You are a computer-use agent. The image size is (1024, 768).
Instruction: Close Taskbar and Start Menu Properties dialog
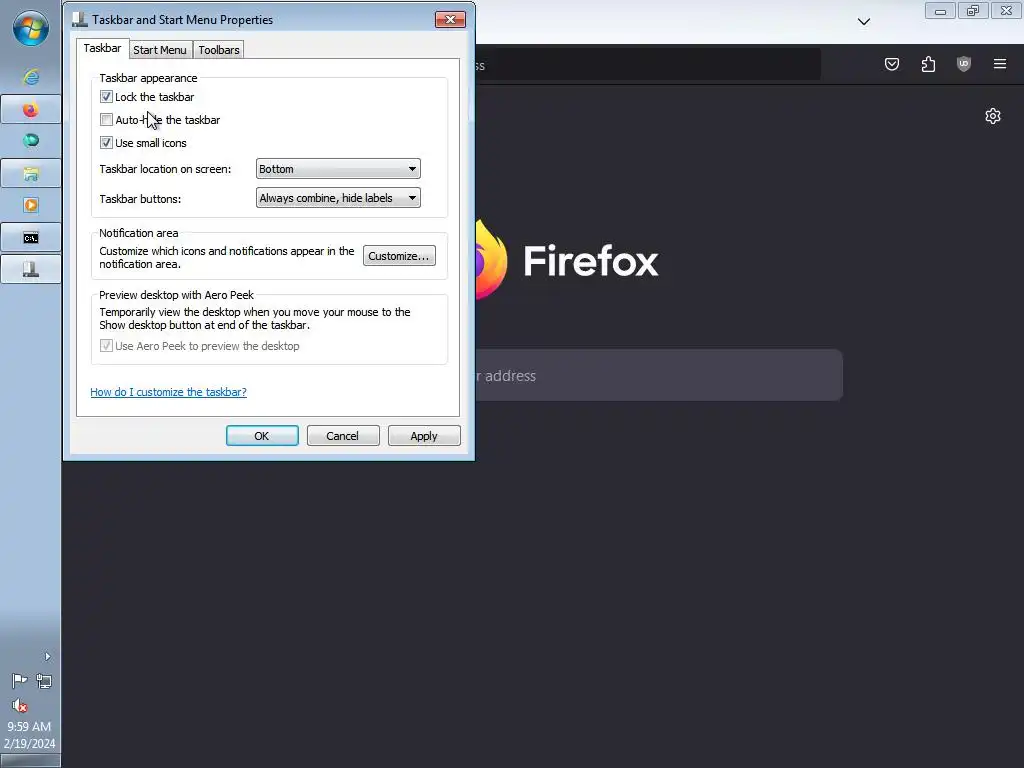pyautogui.click(x=450, y=20)
